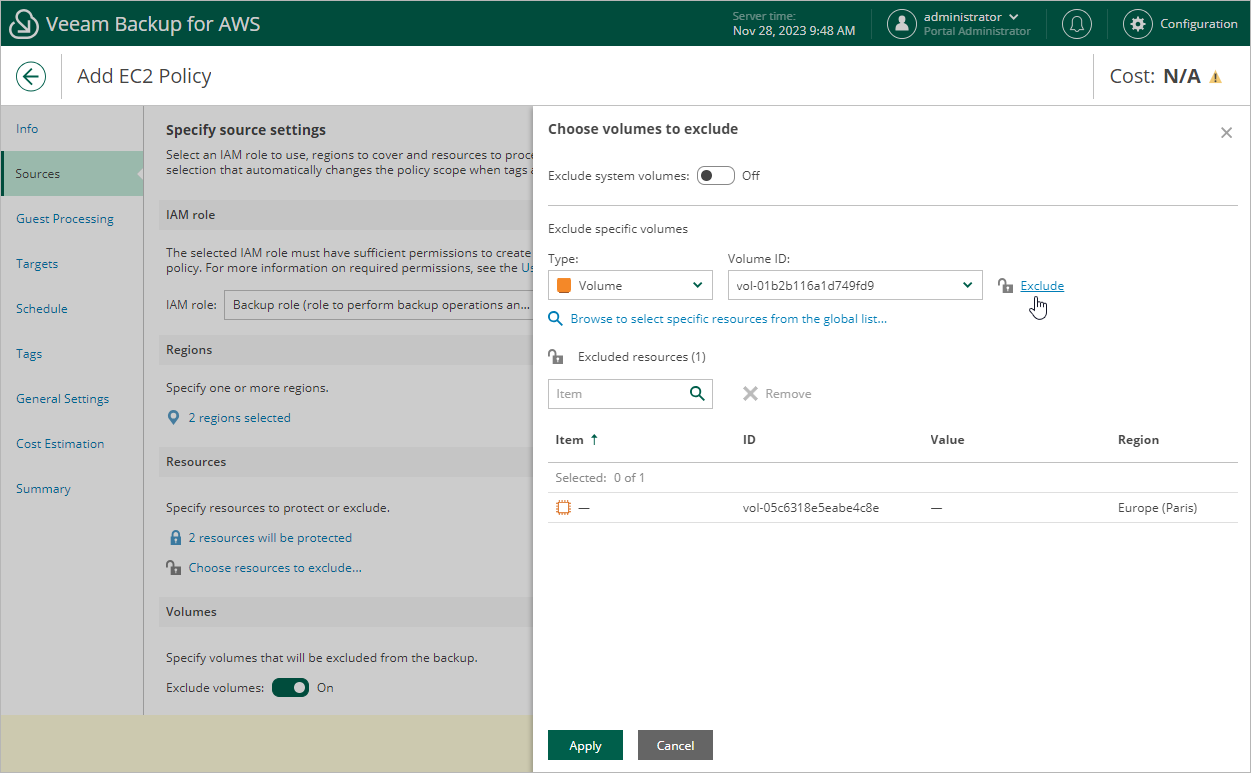Select the Sources step
Image resolution: width=1251 pixels, height=773 pixels.
72,174
